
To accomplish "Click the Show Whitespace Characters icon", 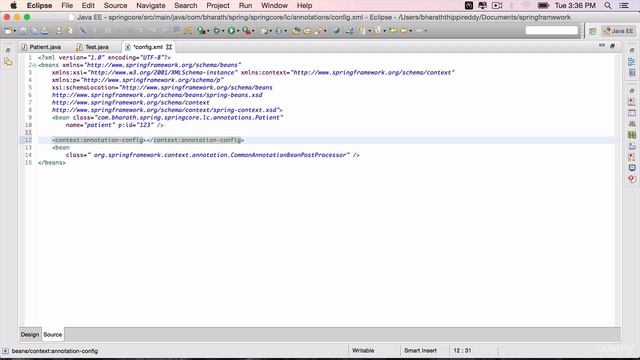I will click(188, 31).
